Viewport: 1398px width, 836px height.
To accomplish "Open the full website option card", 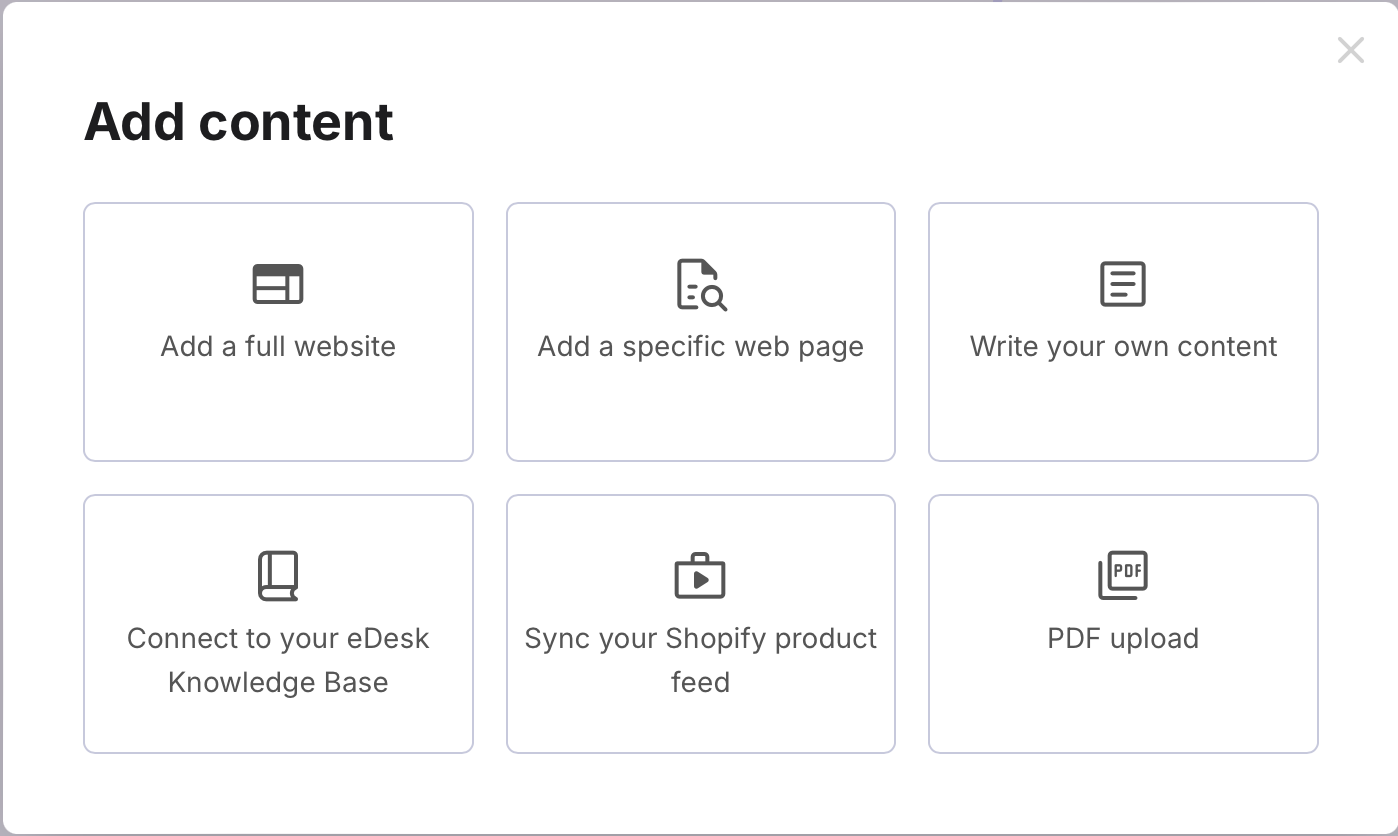I will click(278, 410).
